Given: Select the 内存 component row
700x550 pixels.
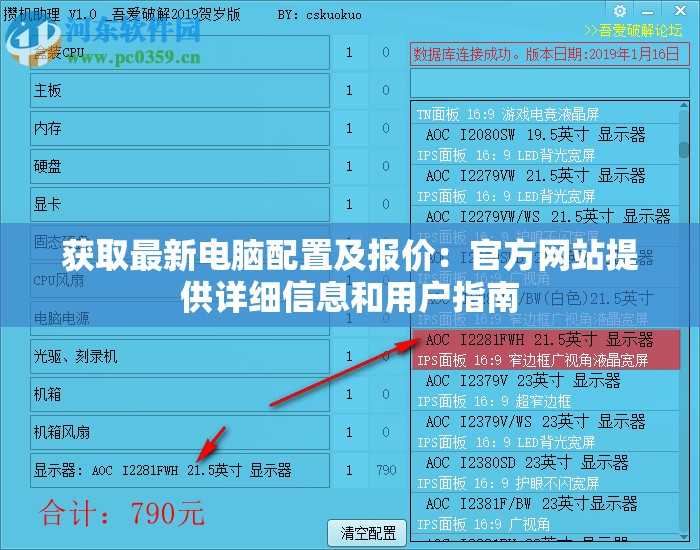Looking at the screenshot, I should (x=180, y=129).
